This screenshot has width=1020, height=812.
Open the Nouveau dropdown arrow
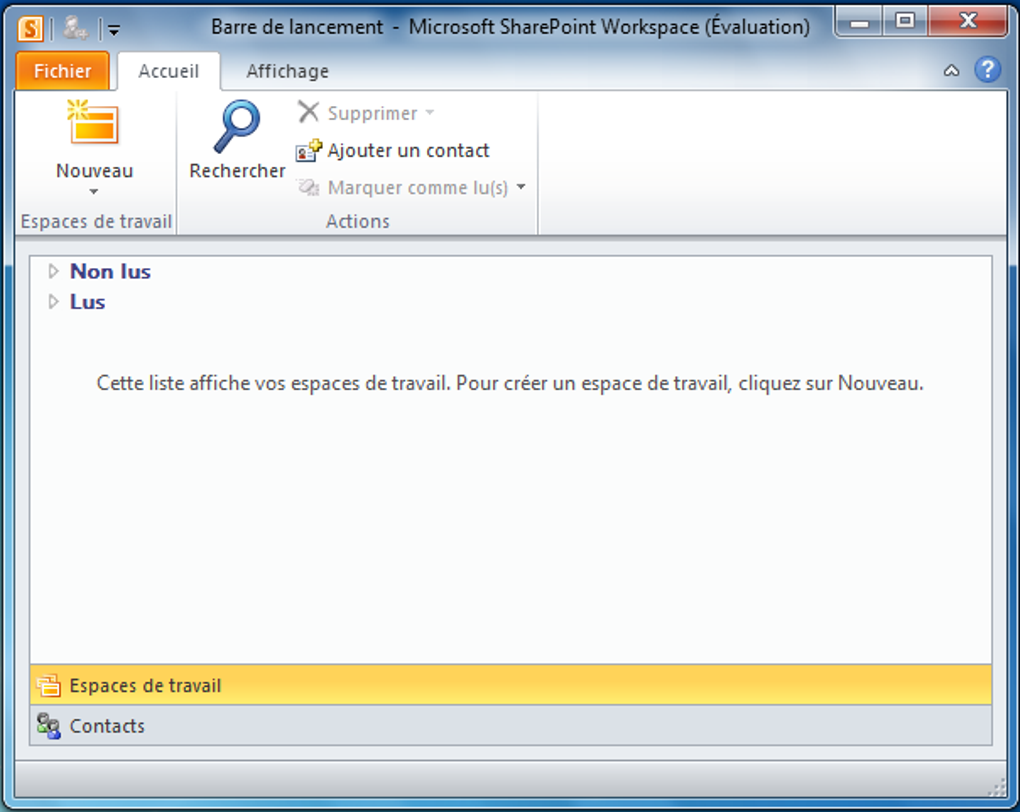[94, 191]
